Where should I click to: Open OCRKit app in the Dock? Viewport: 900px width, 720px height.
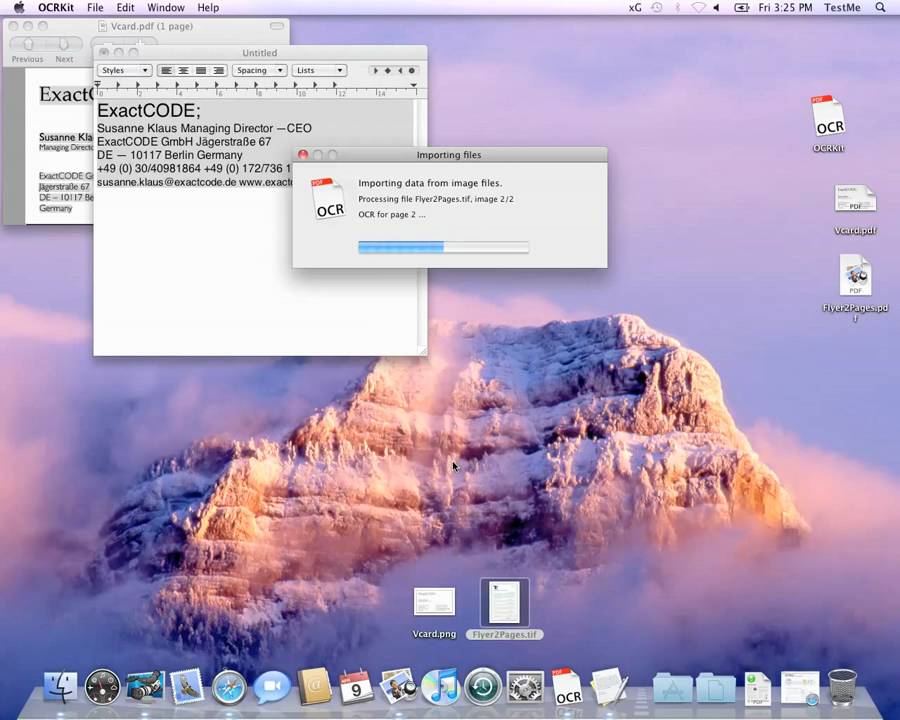[567, 688]
